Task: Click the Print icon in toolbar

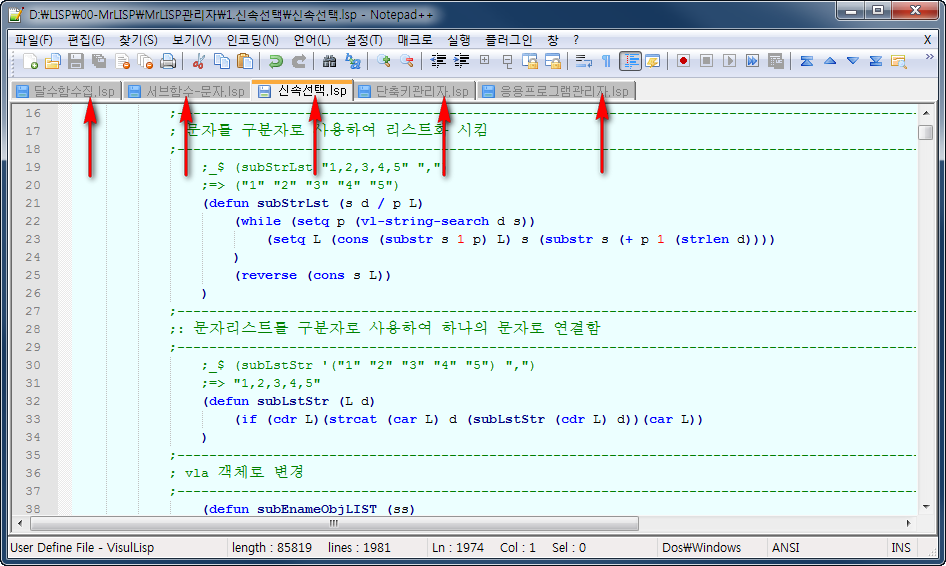Action: 168,61
